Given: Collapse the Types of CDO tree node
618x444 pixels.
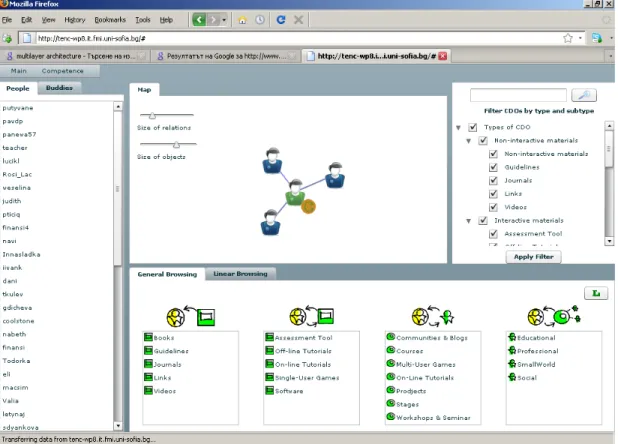Looking at the screenshot, I should pos(458,128).
